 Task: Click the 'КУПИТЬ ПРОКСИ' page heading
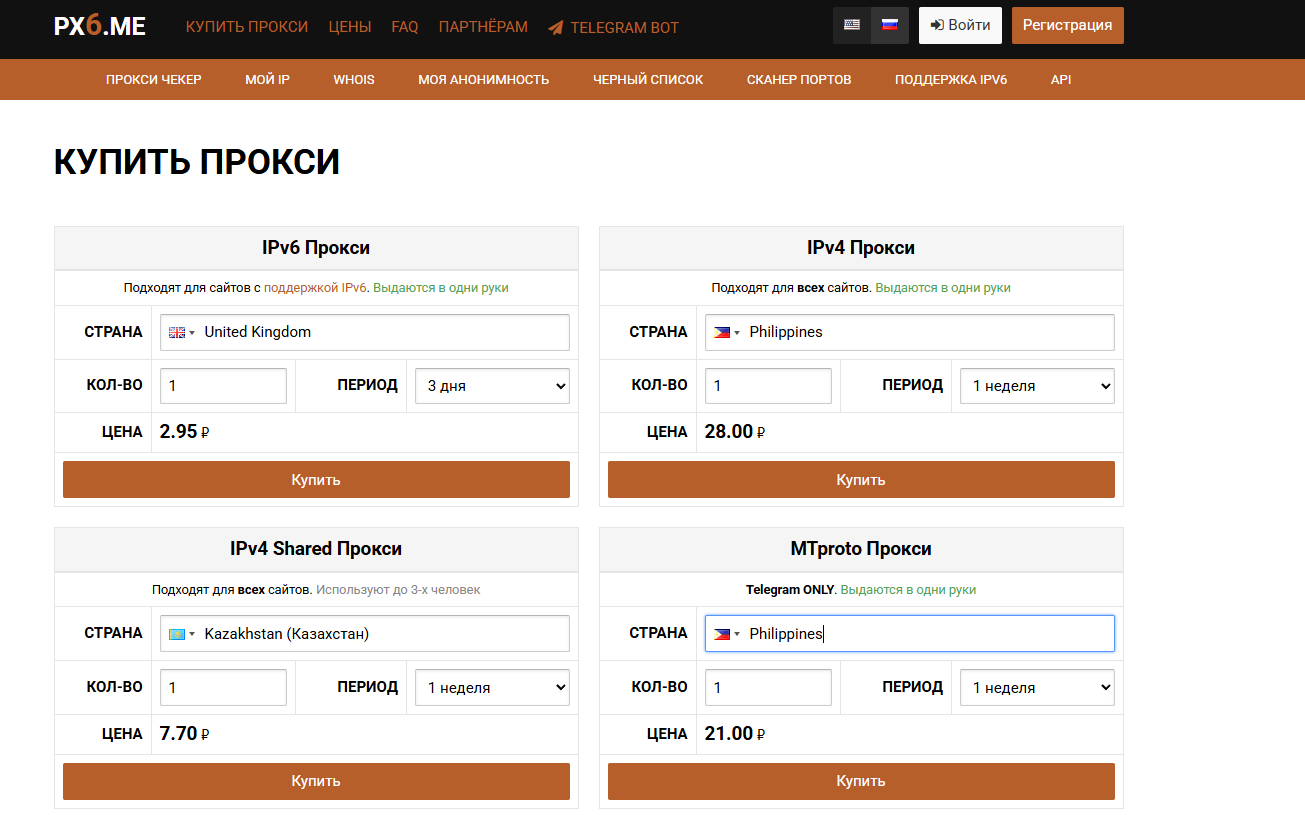(197, 162)
